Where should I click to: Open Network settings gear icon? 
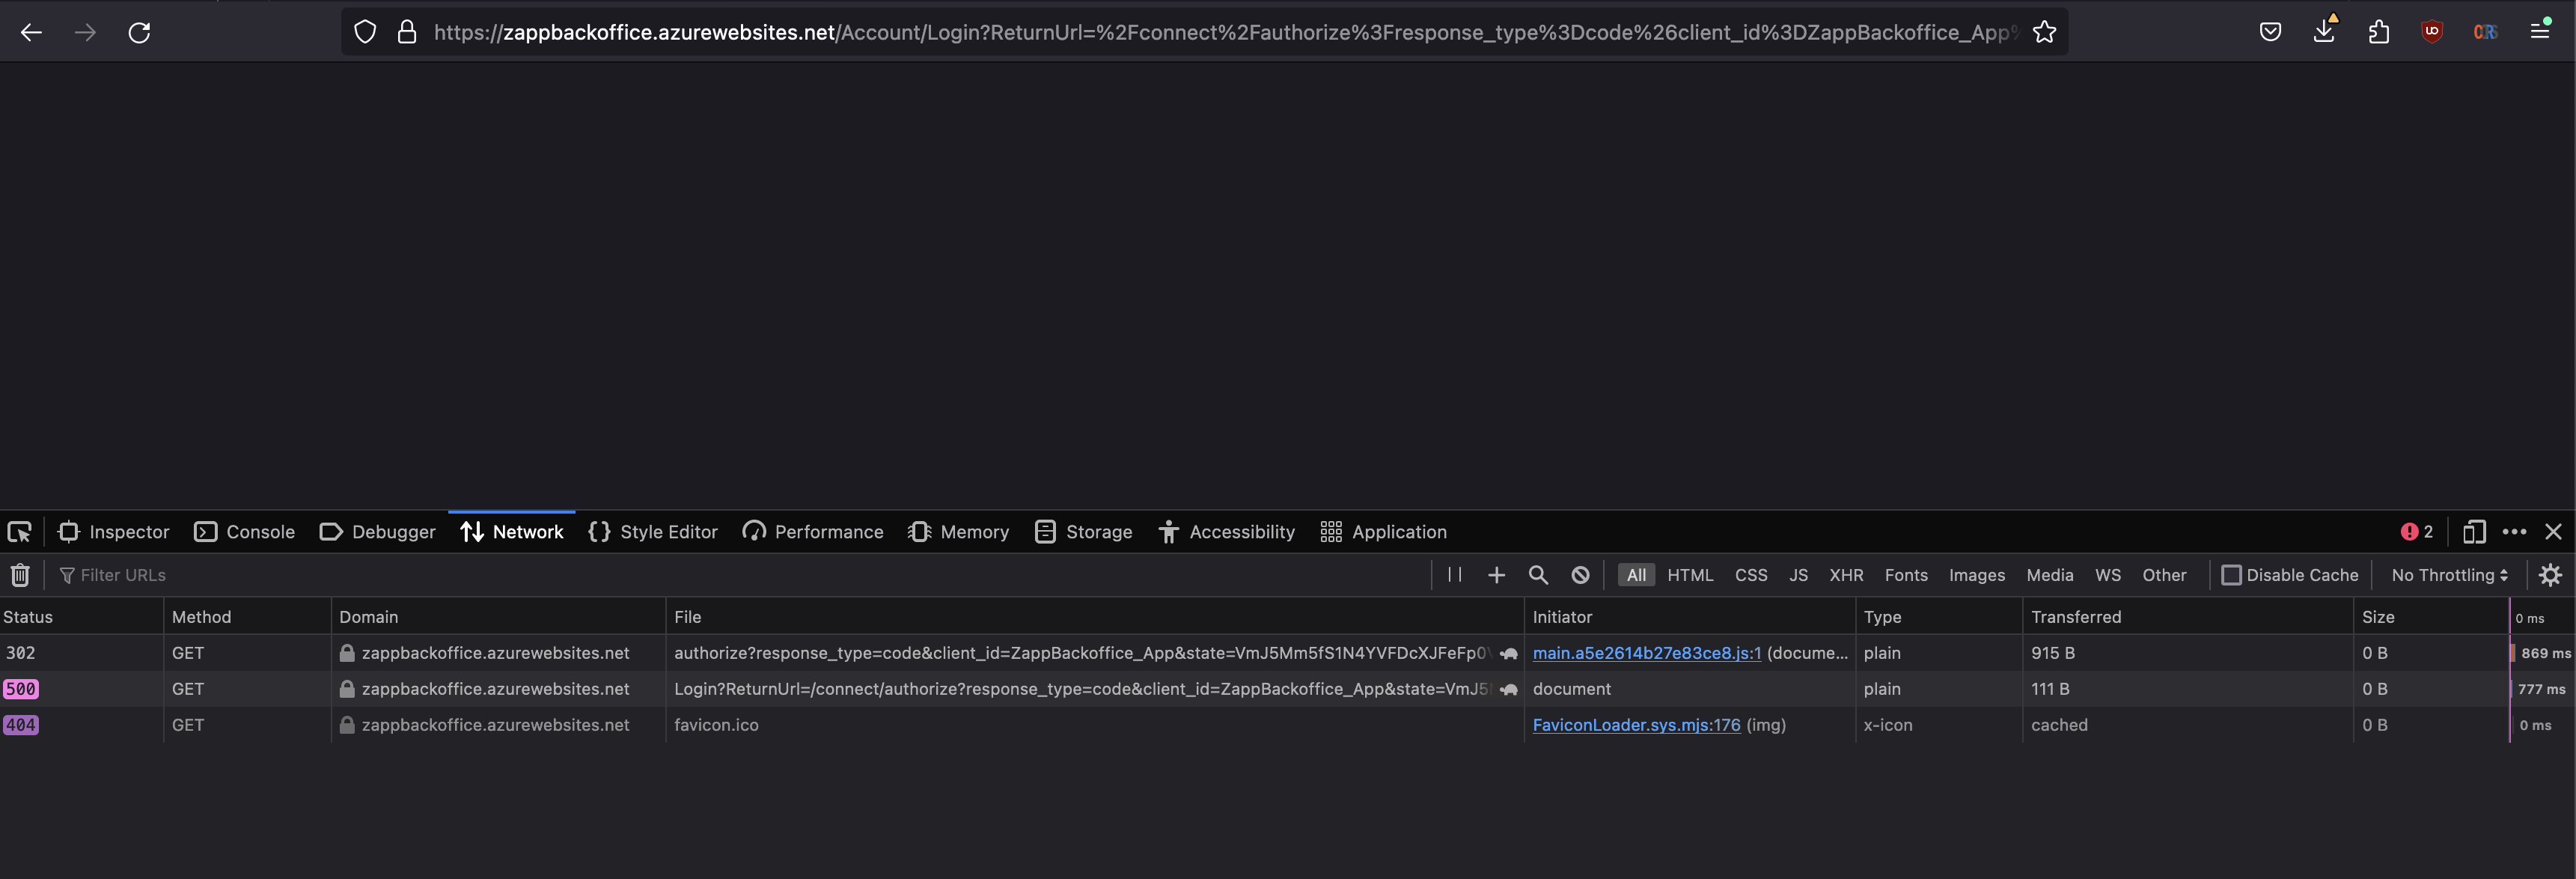click(2550, 574)
